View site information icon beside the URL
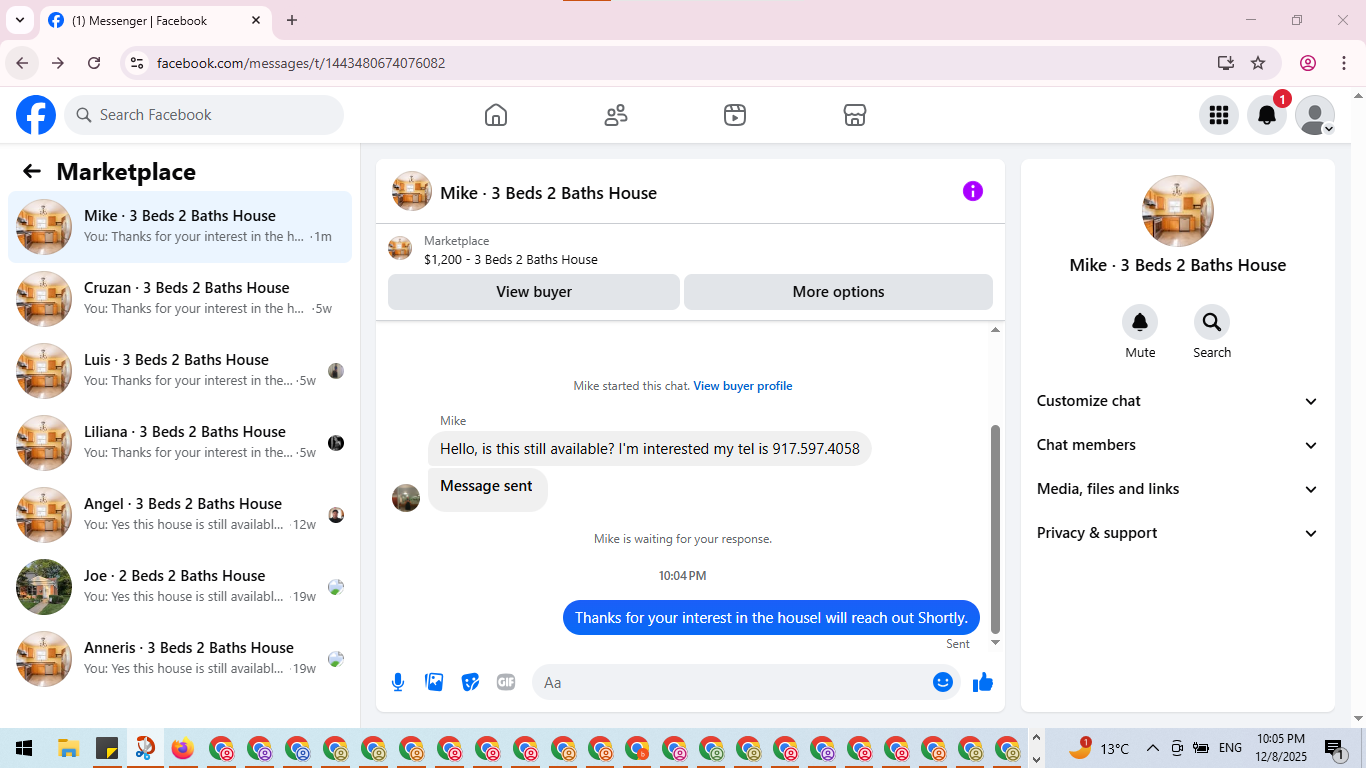1366x768 pixels. coord(138,63)
